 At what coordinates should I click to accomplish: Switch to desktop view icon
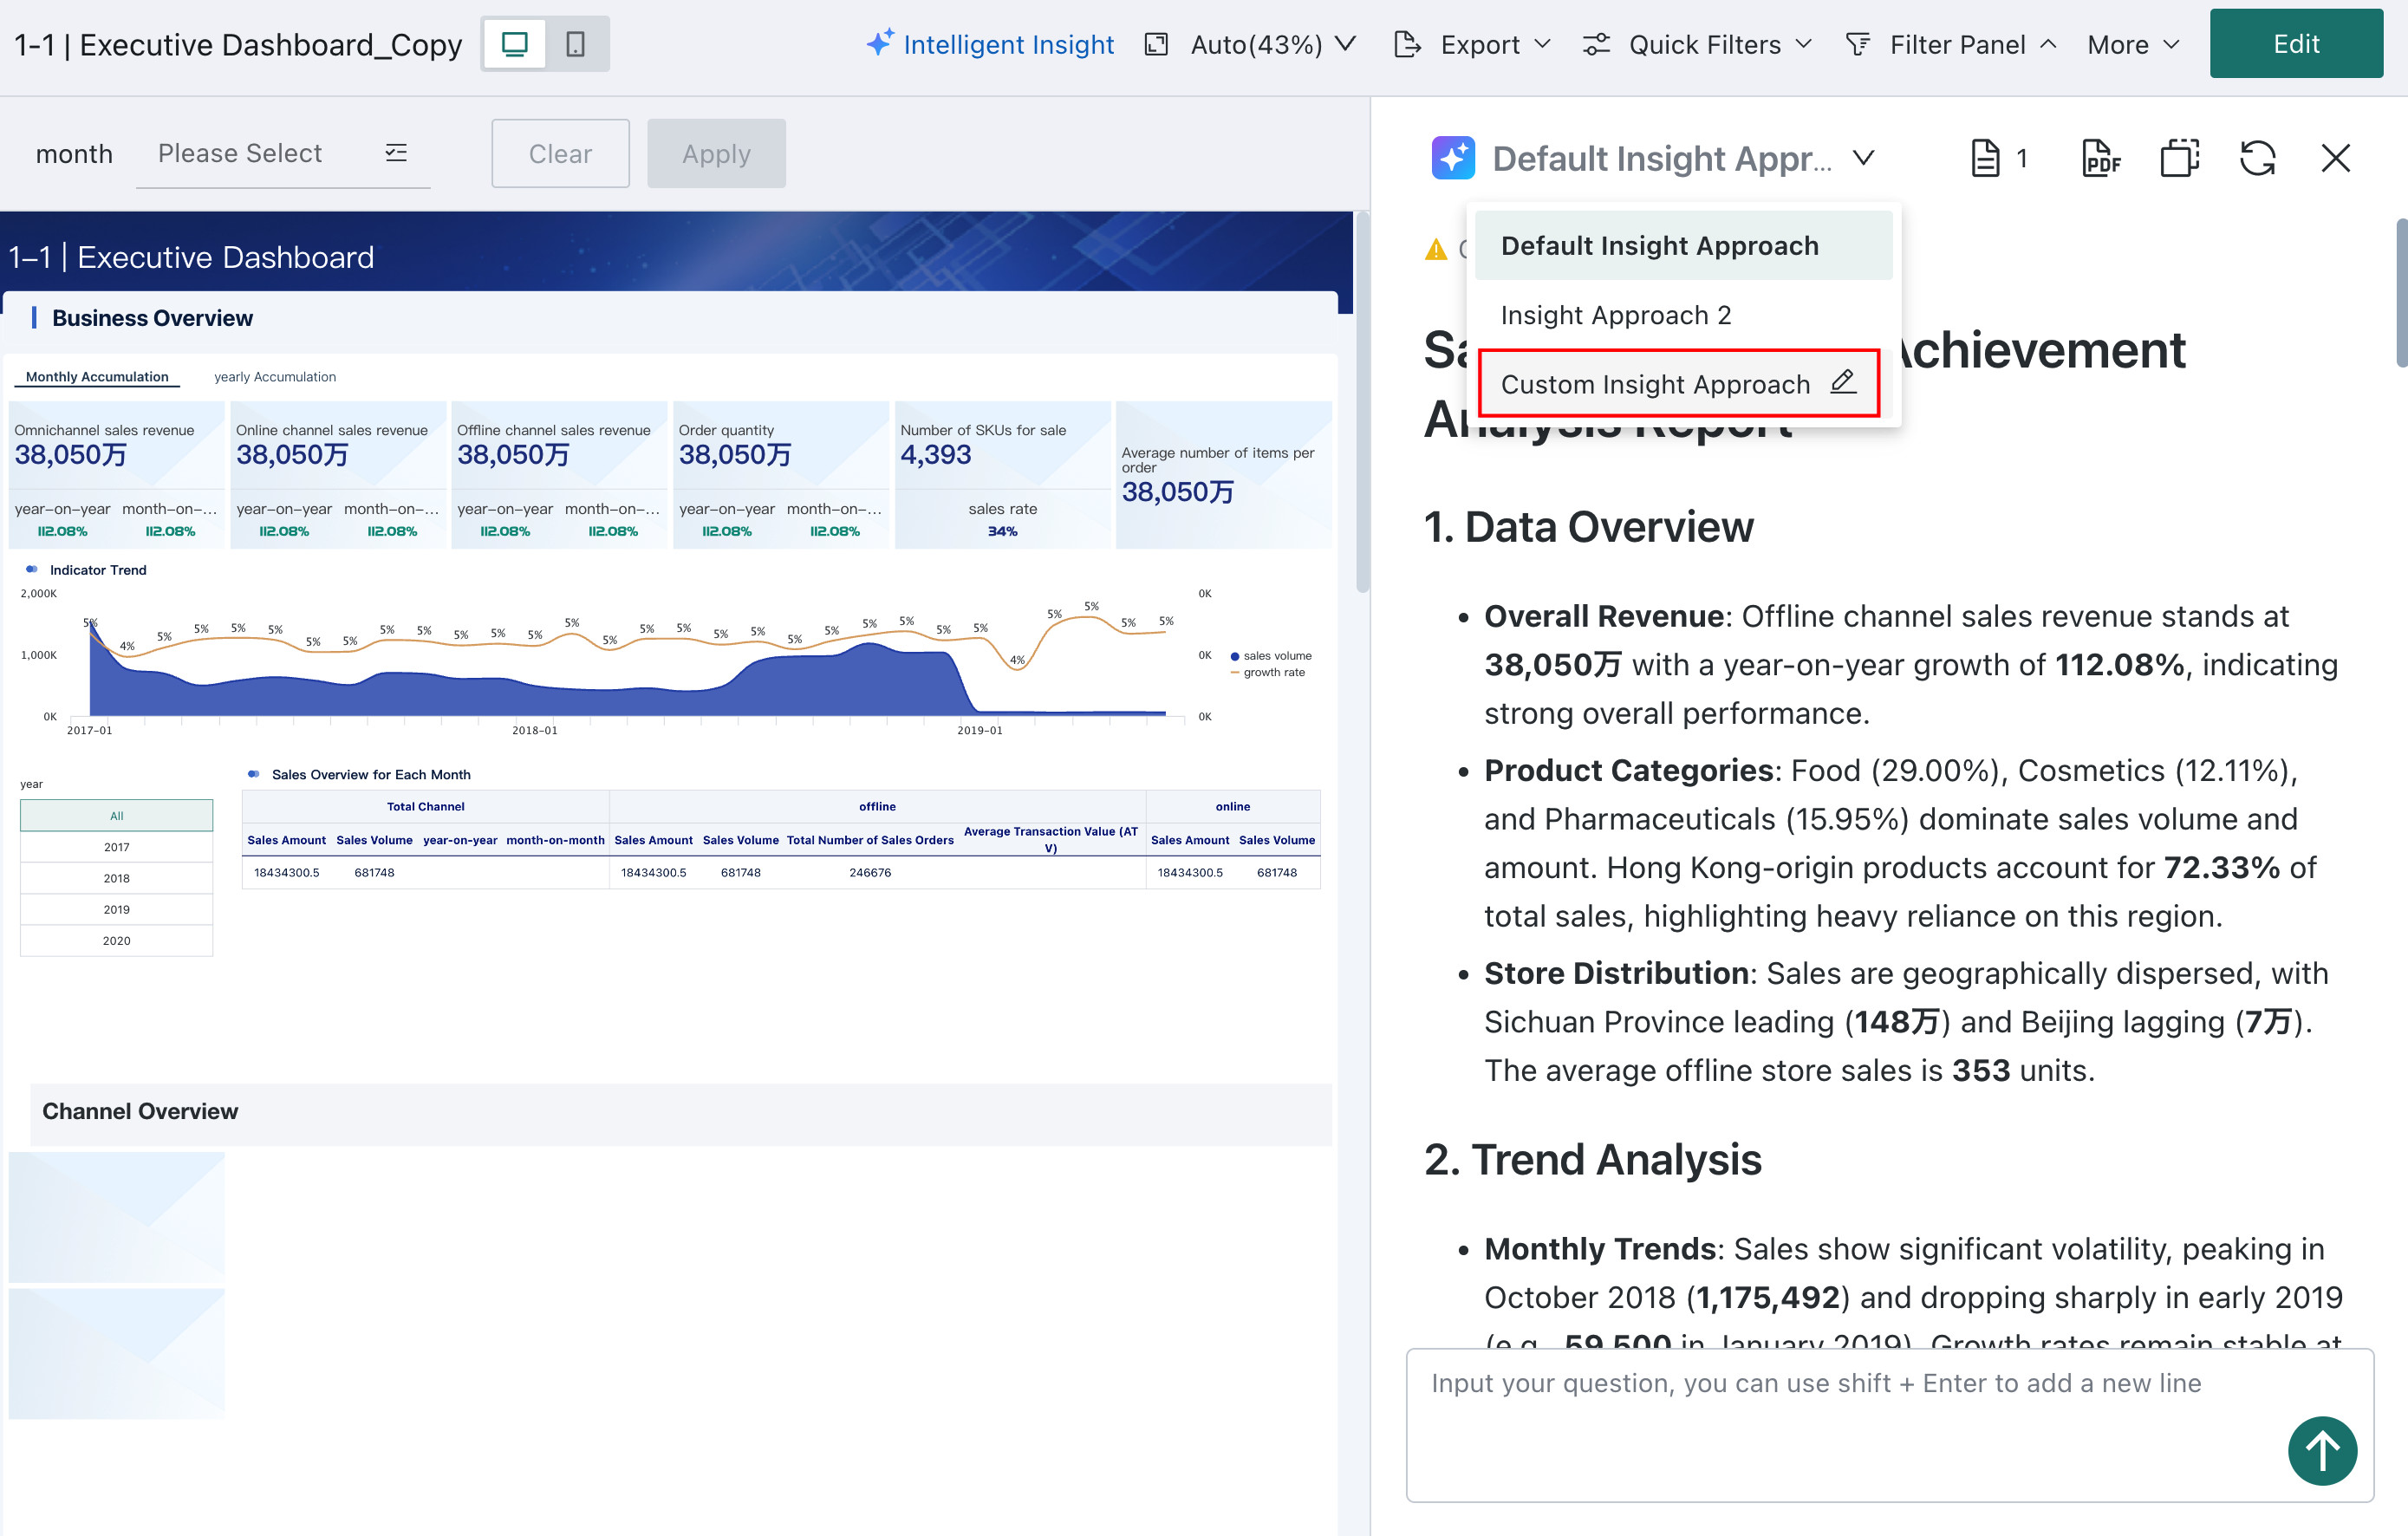pyautogui.click(x=514, y=44)
